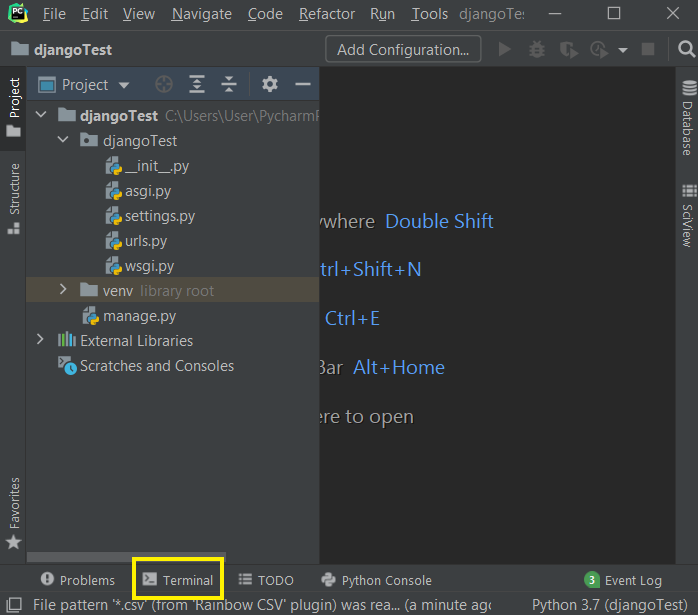This screenshot has height=615, width=698.
Task: Collapse the inner djangoTest package
Action: [x=63, y=140]
